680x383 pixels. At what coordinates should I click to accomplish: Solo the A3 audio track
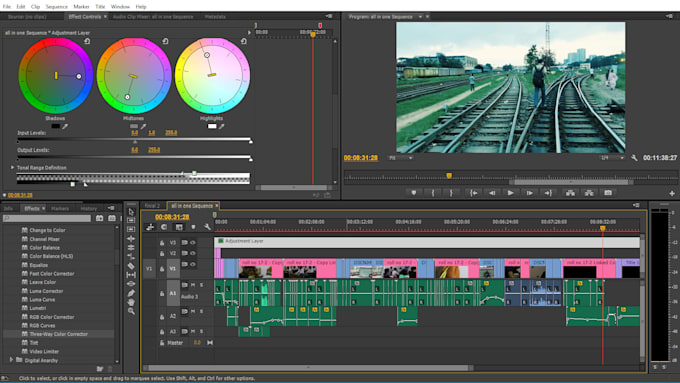point(201,331)
